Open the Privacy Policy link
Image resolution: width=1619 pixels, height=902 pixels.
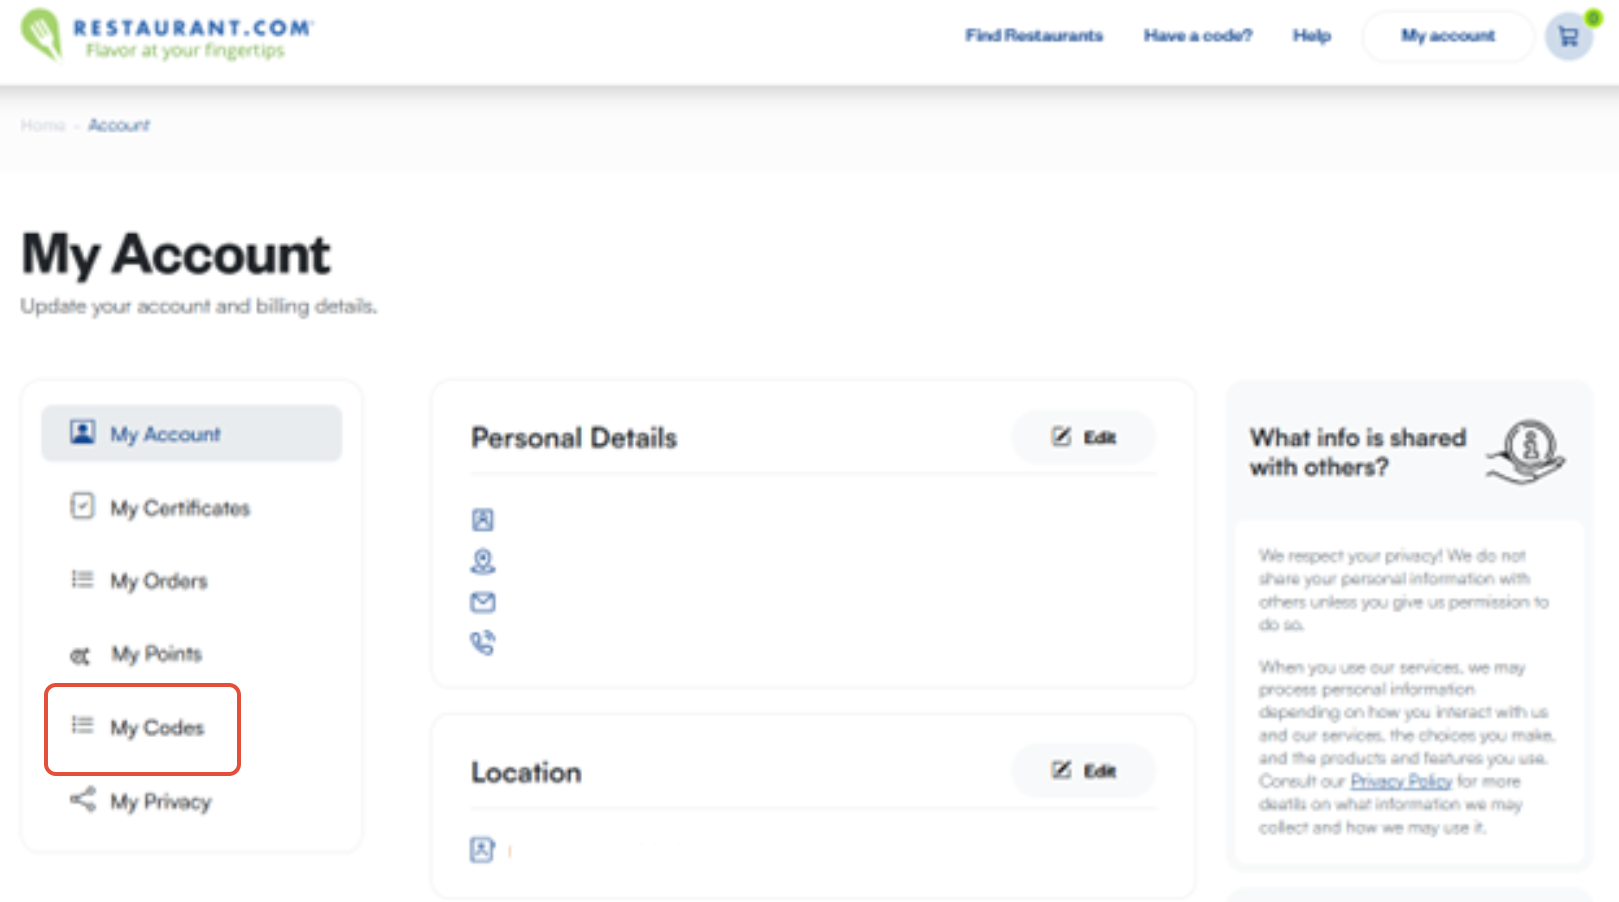click(x=1401, y=781)
